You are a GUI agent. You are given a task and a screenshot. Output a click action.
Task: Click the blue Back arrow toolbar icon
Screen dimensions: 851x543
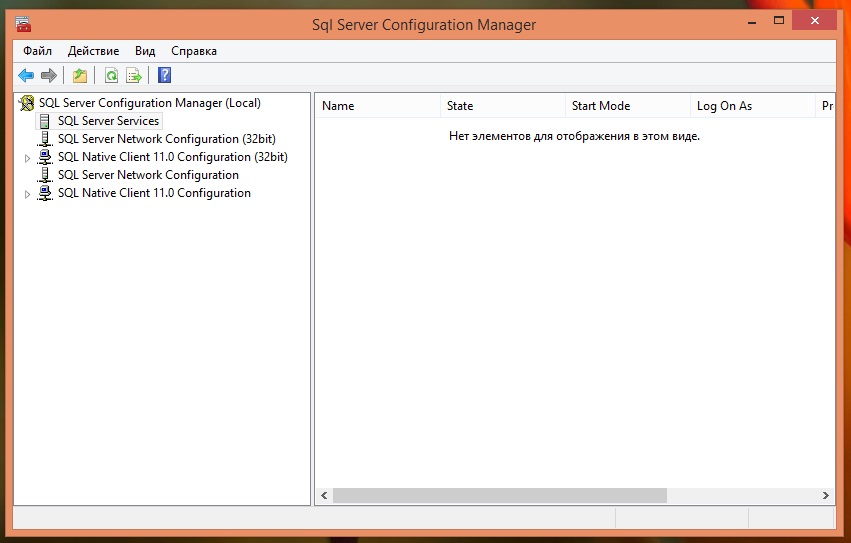click(x=26, y=75)
